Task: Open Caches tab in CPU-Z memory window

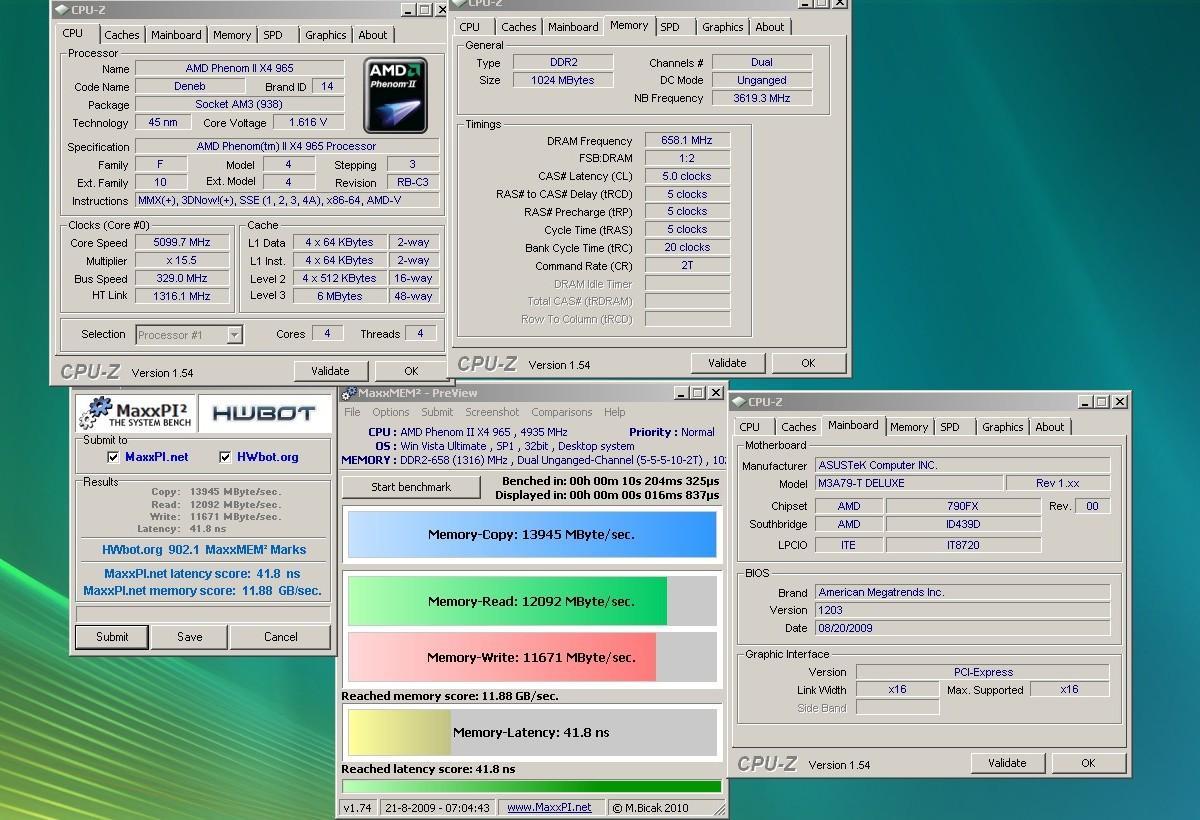Action: pyautogui.click(x=519, y=27)
